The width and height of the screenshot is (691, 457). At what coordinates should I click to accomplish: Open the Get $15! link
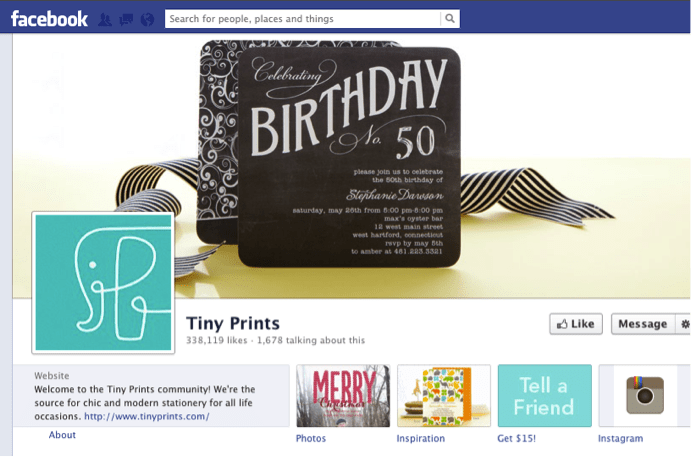coord(516,438)
